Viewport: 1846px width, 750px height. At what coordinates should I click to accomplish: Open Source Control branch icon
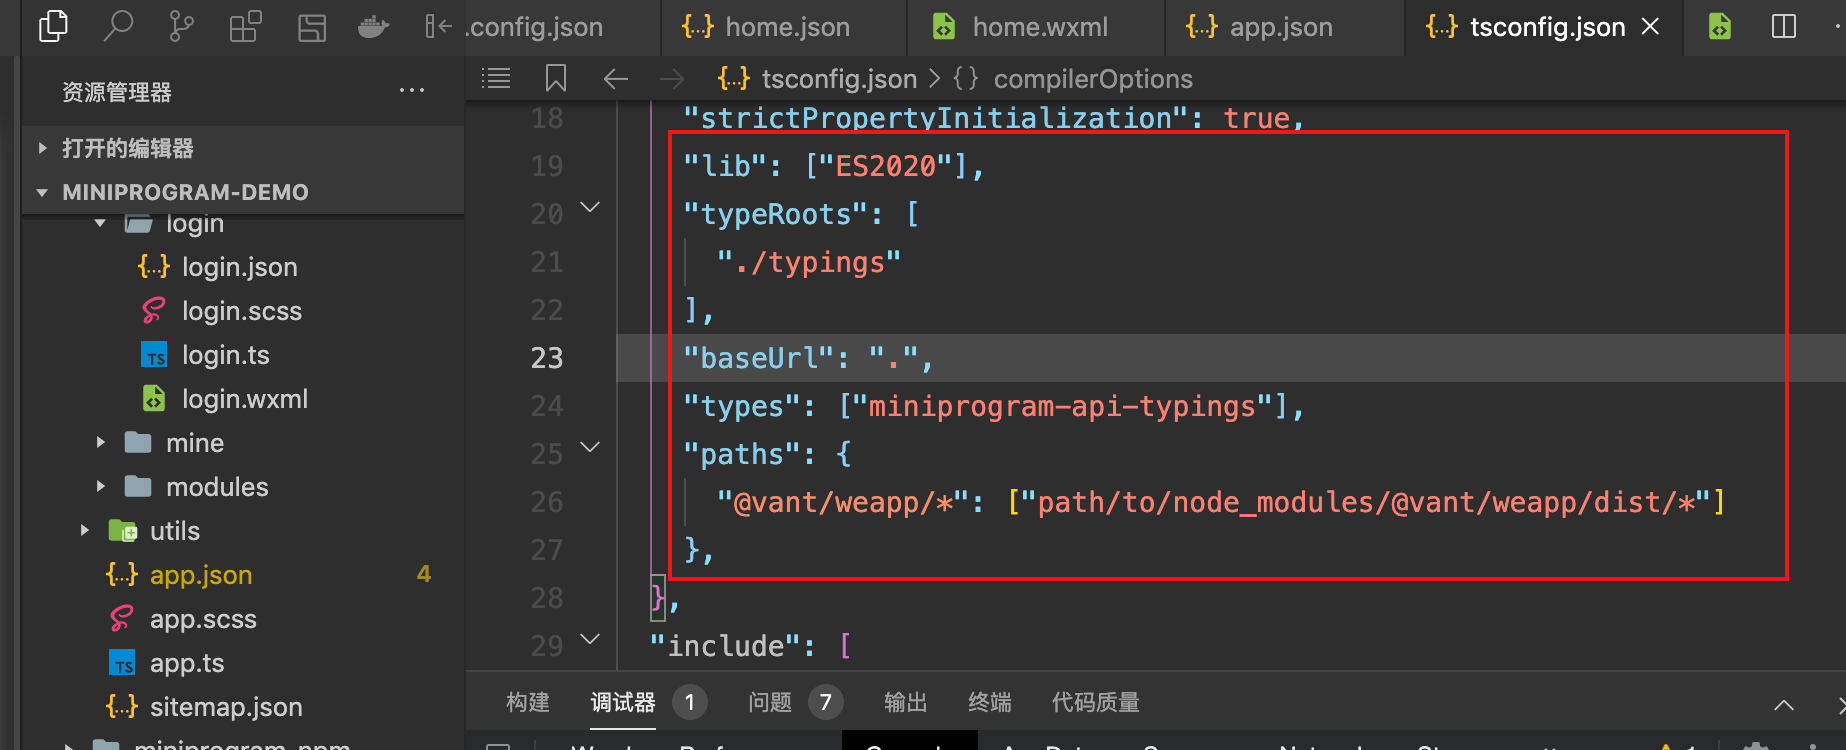coord(181,26)
